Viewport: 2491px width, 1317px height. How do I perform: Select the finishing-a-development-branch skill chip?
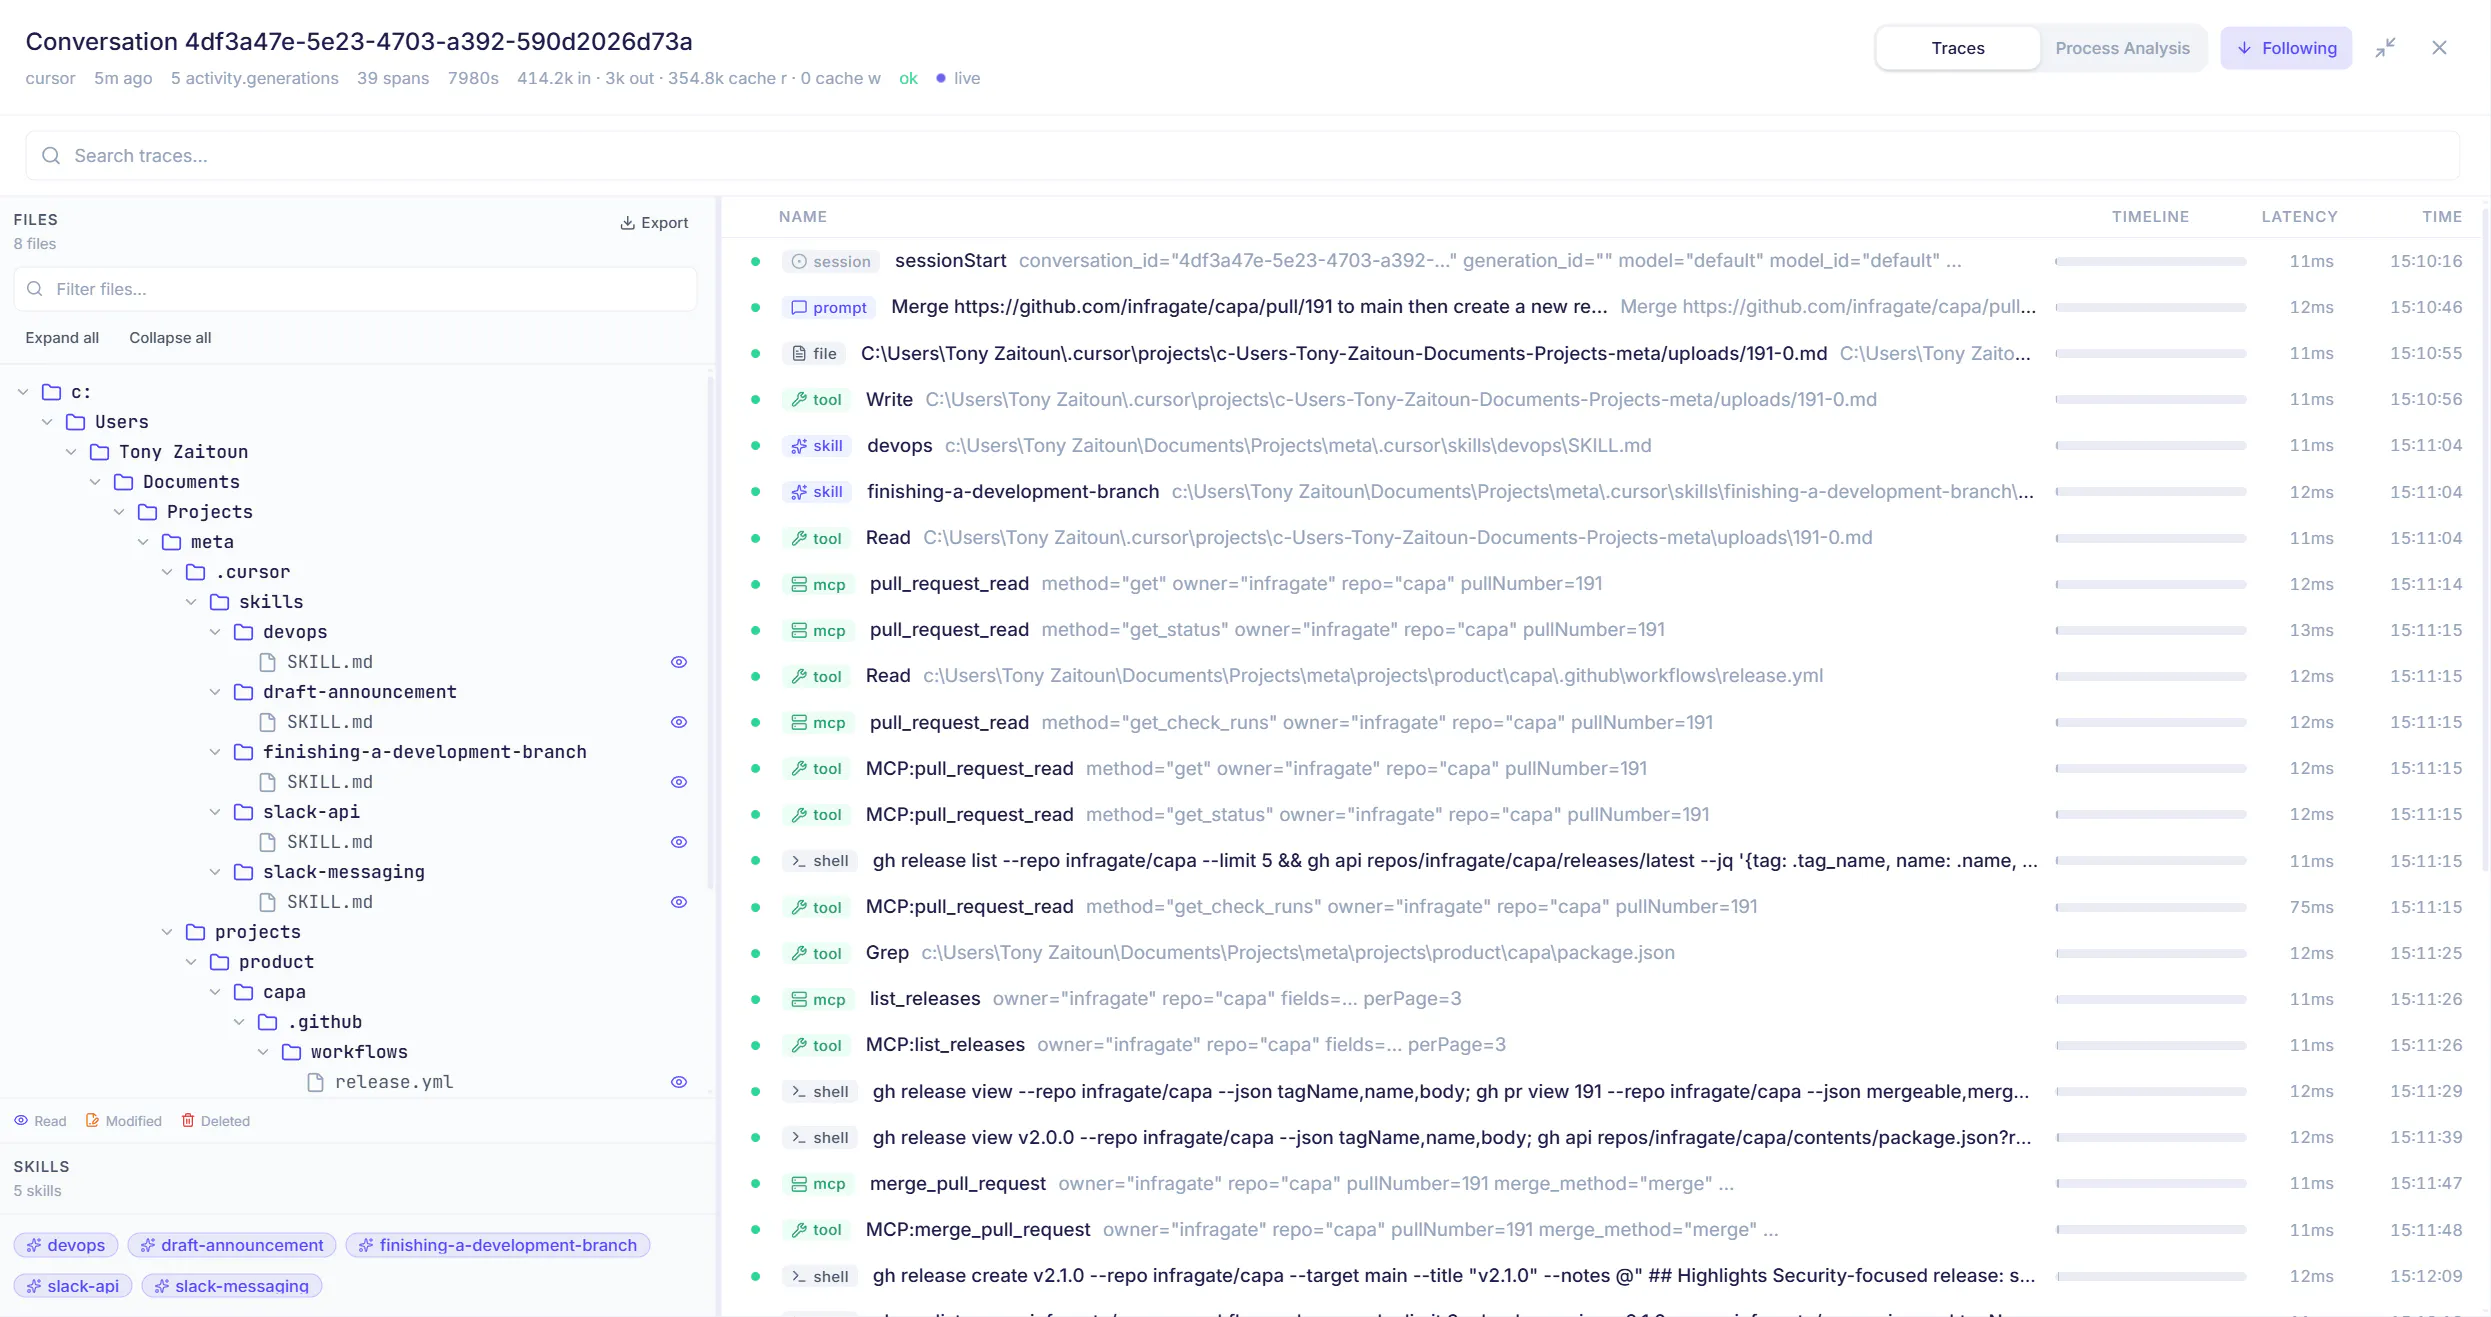tap(498, 1245)
